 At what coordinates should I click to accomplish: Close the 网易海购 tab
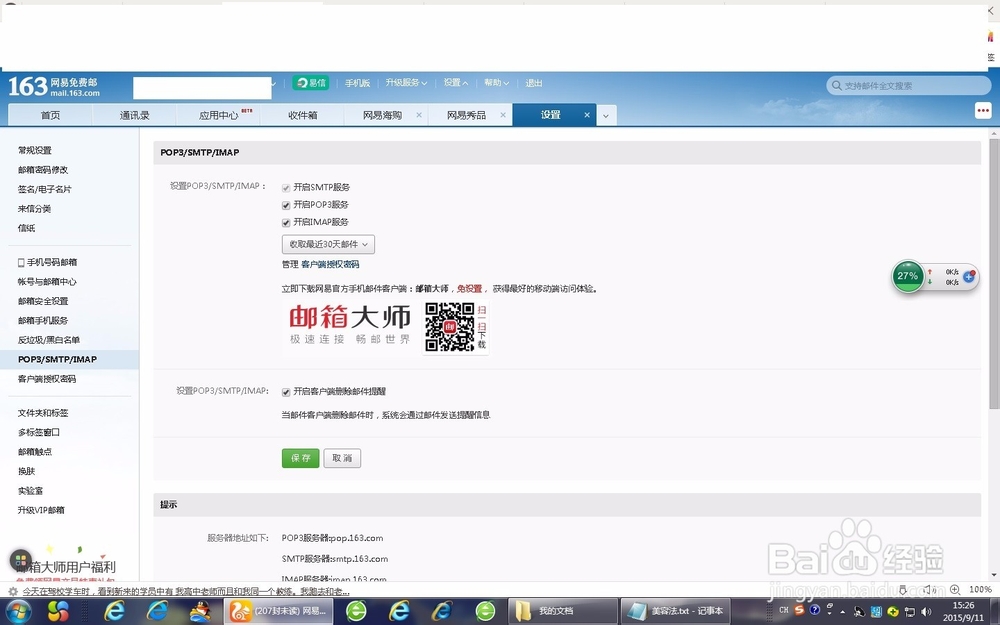click(x=419, y=115)
